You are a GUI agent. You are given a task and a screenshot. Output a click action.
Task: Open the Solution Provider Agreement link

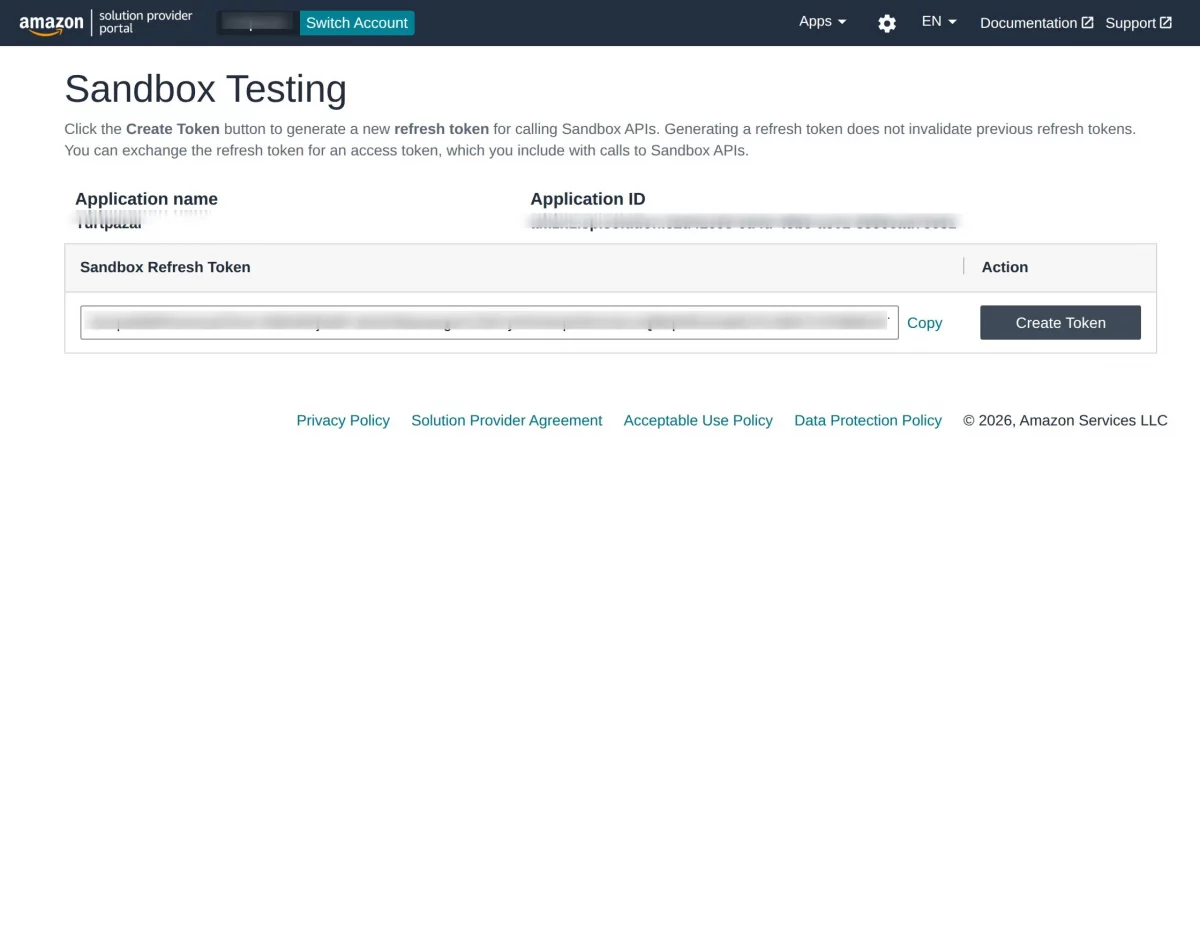(506, 420)
